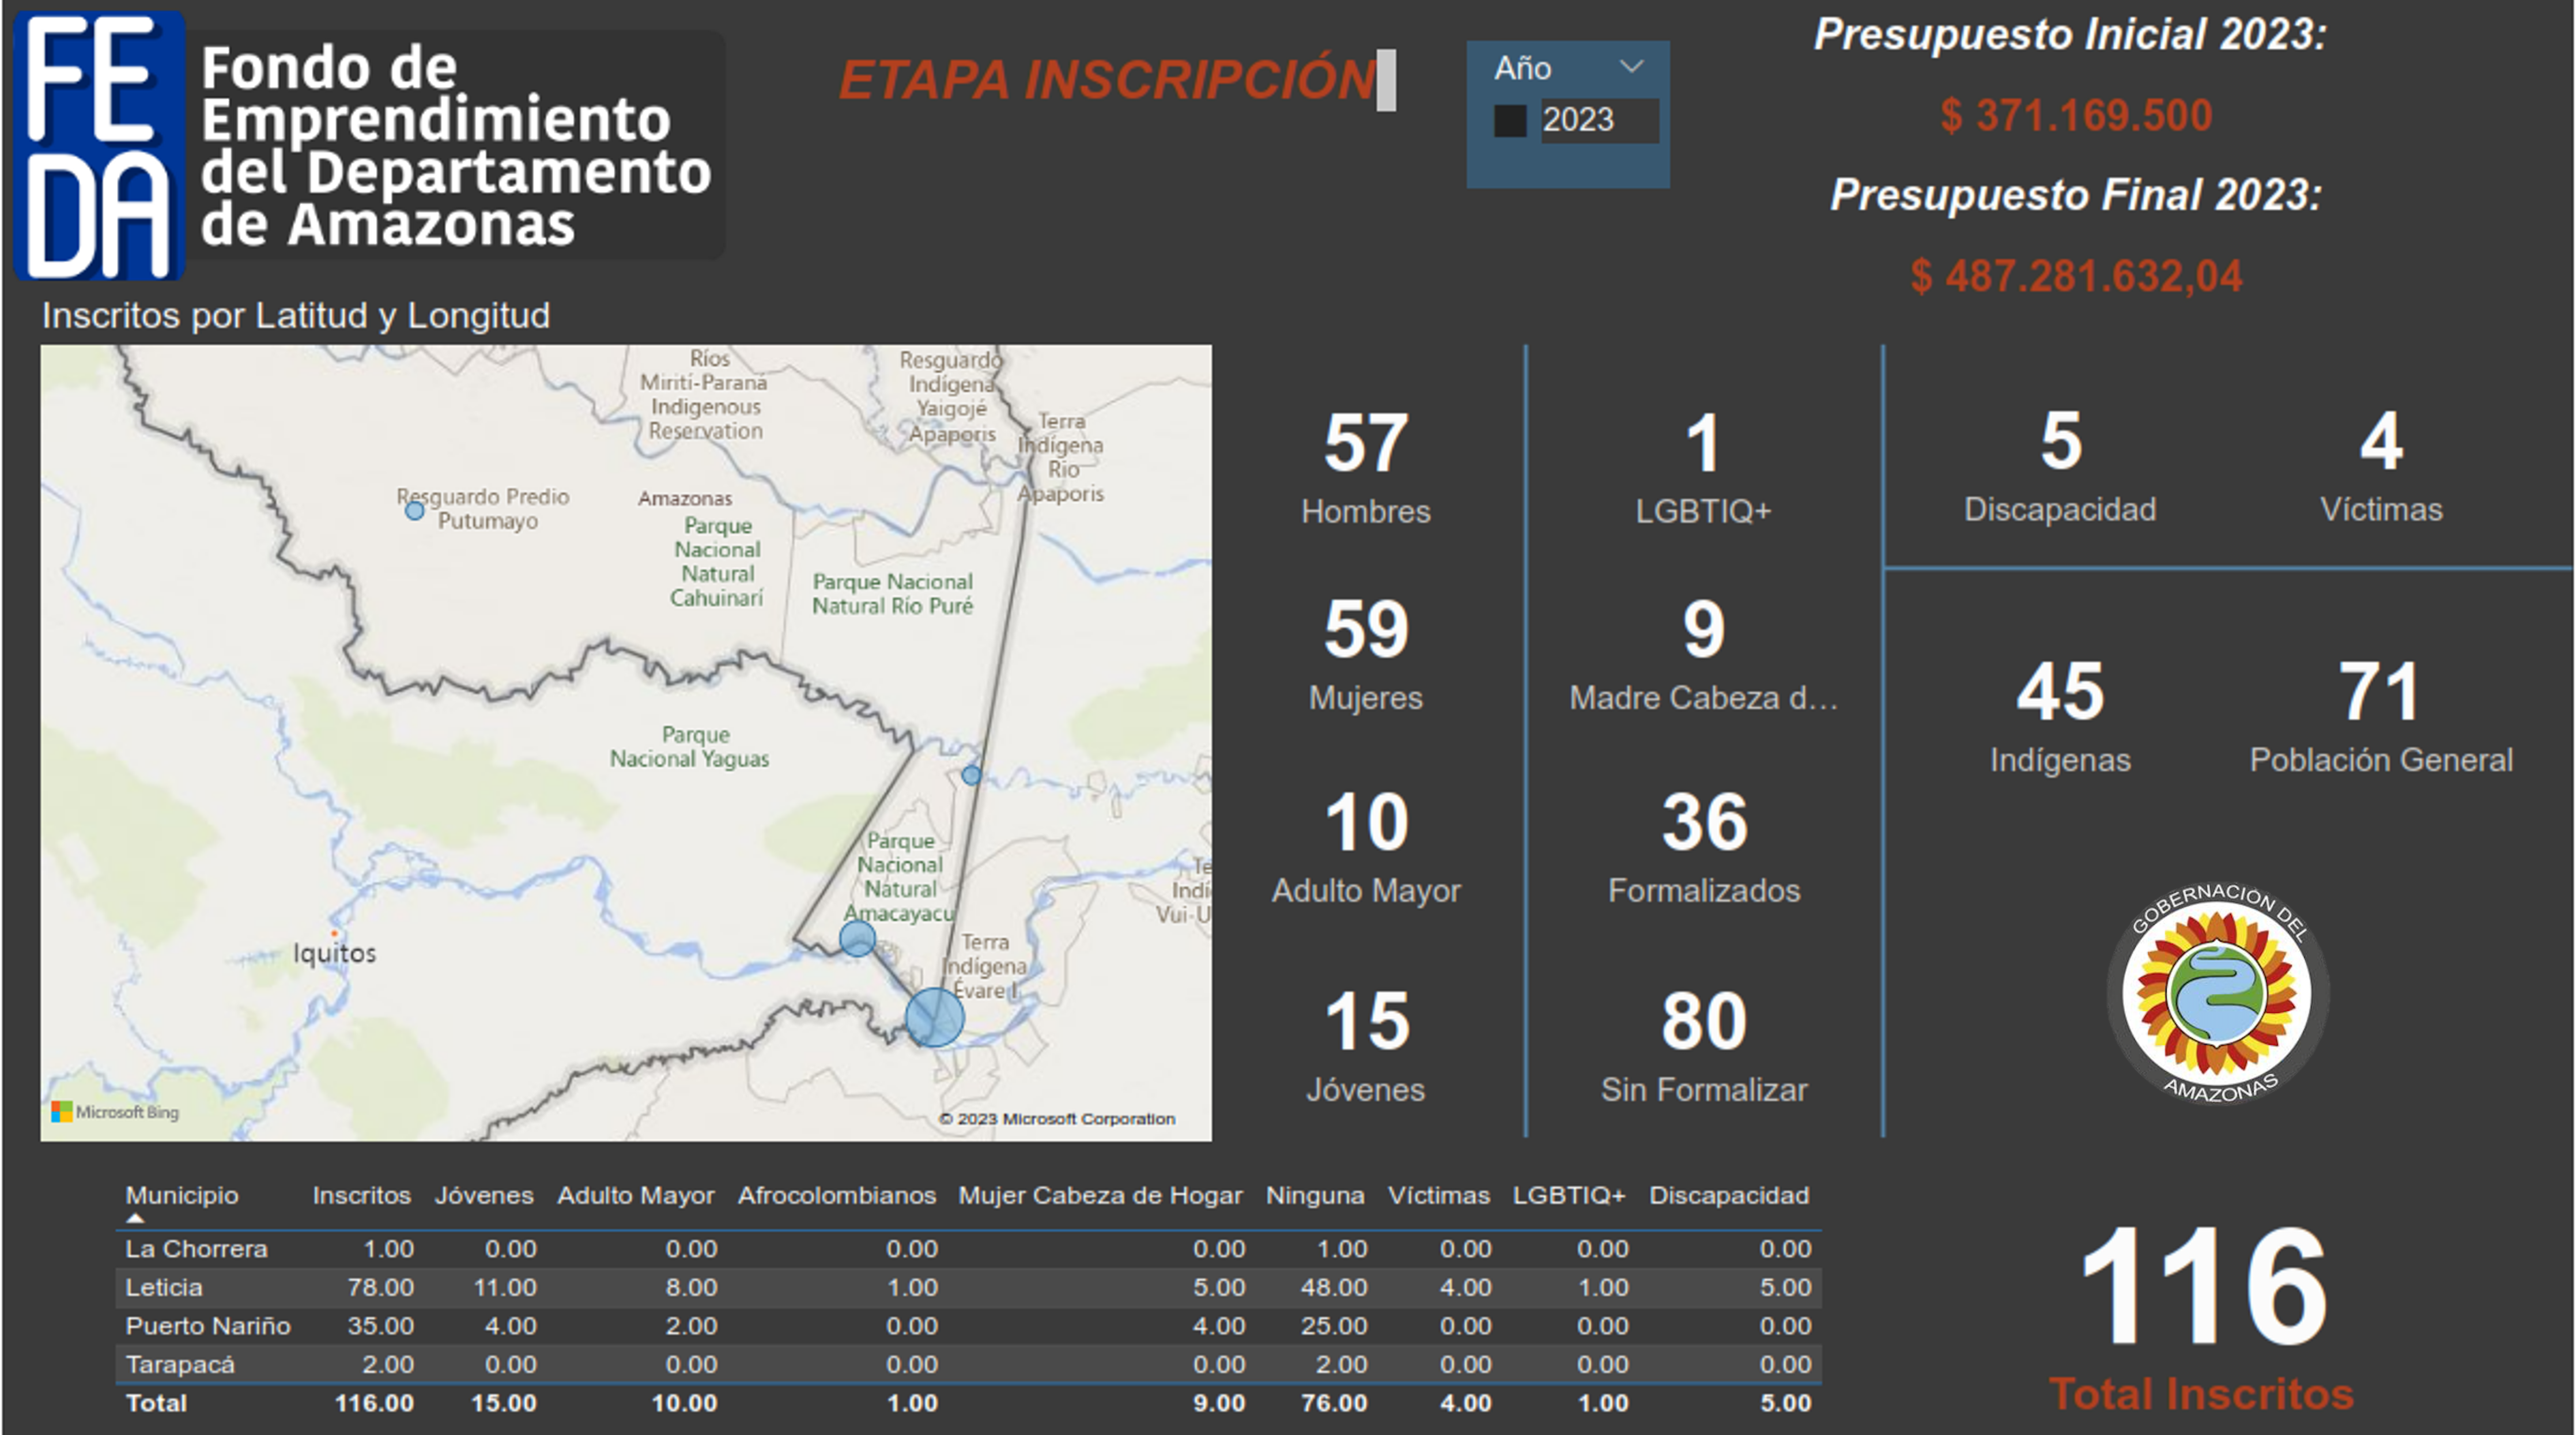Select the Leticia row in table
Image resolution: width=2576 pixels, height=1435 pixels.
(x=164, y=1287)
